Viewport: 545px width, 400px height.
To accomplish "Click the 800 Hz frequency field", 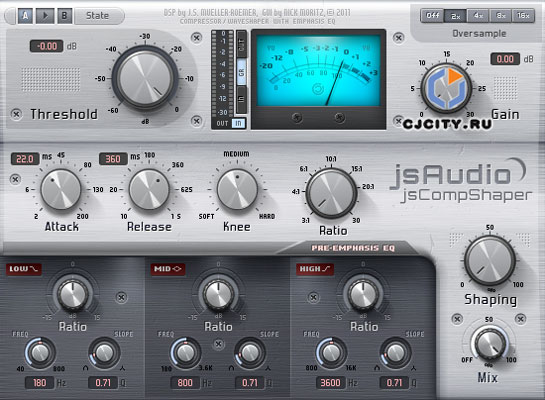I will pyautogui.click(x=185, y=383).
